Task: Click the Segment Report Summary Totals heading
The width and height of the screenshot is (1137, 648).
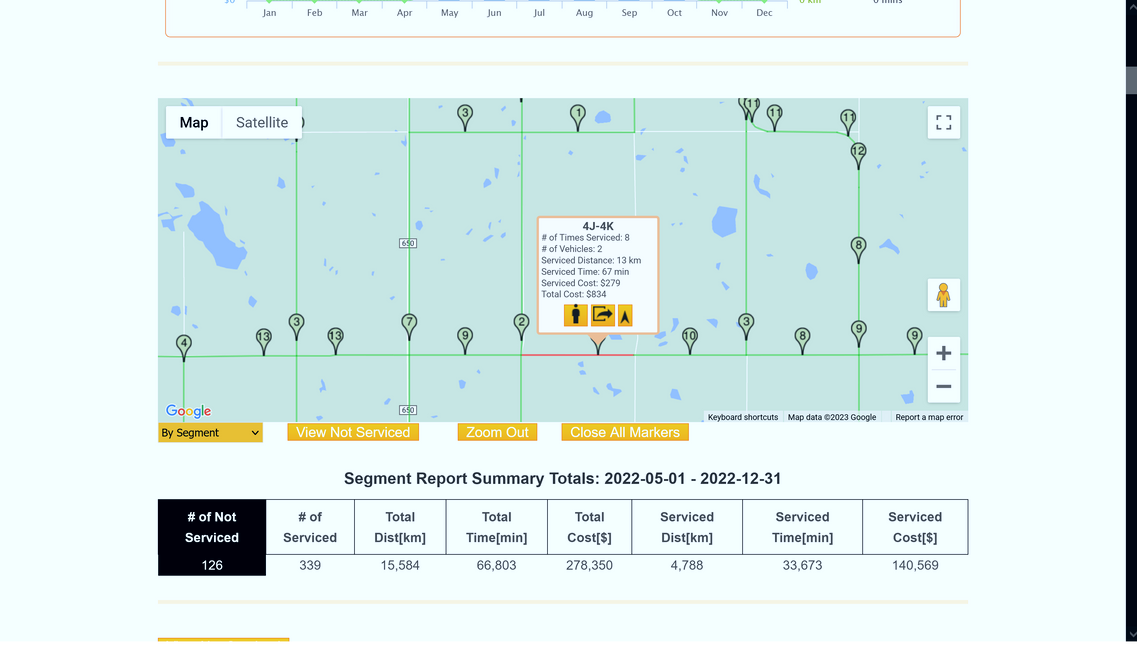Action: 563,478
